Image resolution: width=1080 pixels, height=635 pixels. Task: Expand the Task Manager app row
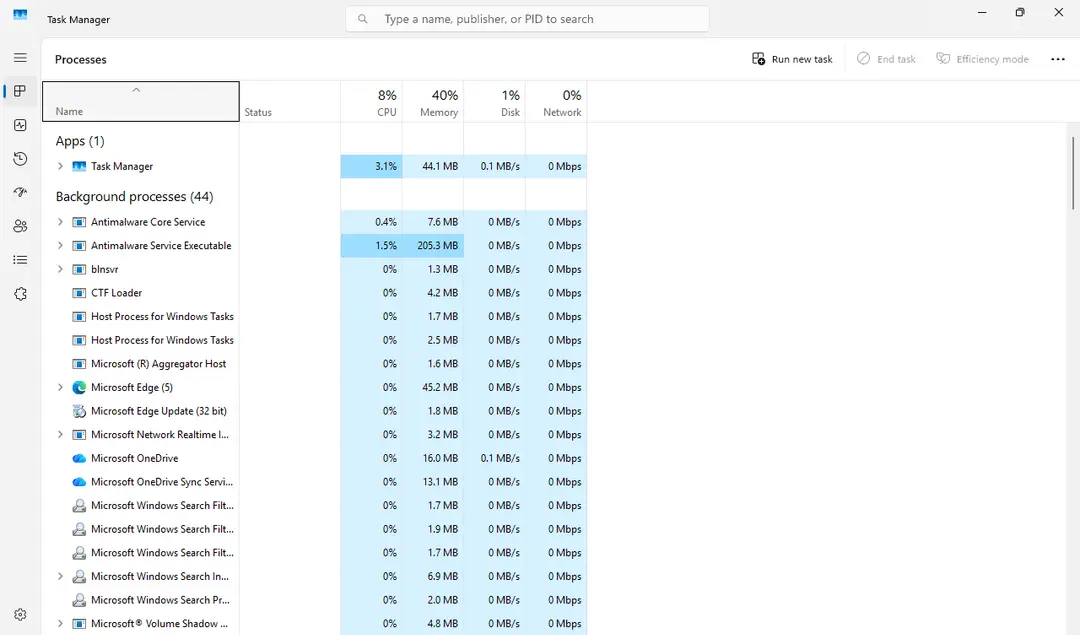click(x=60, y=166)
